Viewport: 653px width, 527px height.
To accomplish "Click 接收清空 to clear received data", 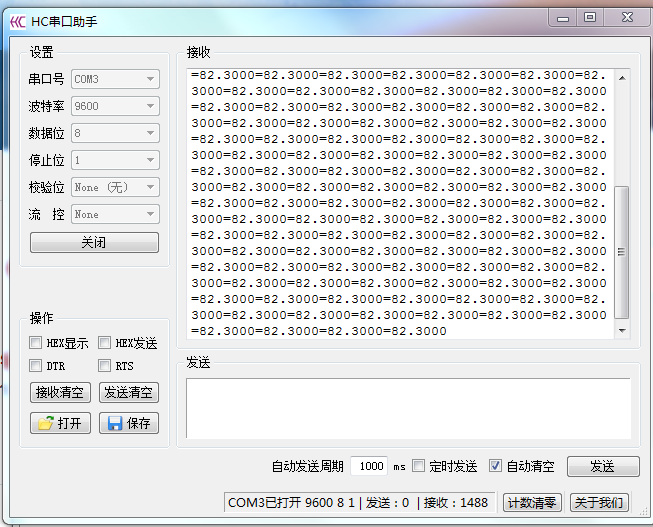I will coord(60,393).
